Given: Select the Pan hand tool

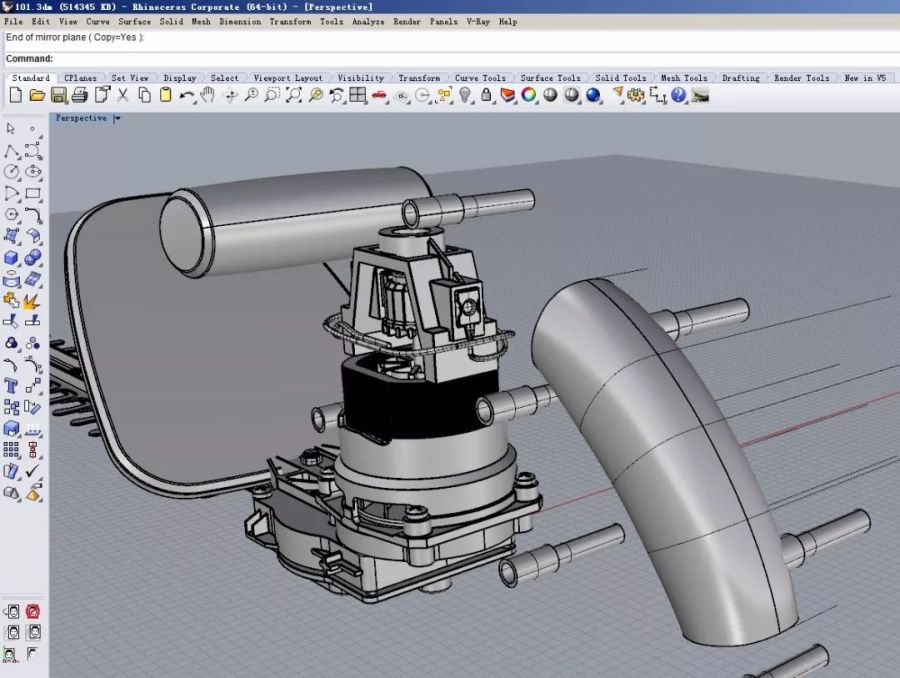Looking at the screenshot, I should coord(208,95).
